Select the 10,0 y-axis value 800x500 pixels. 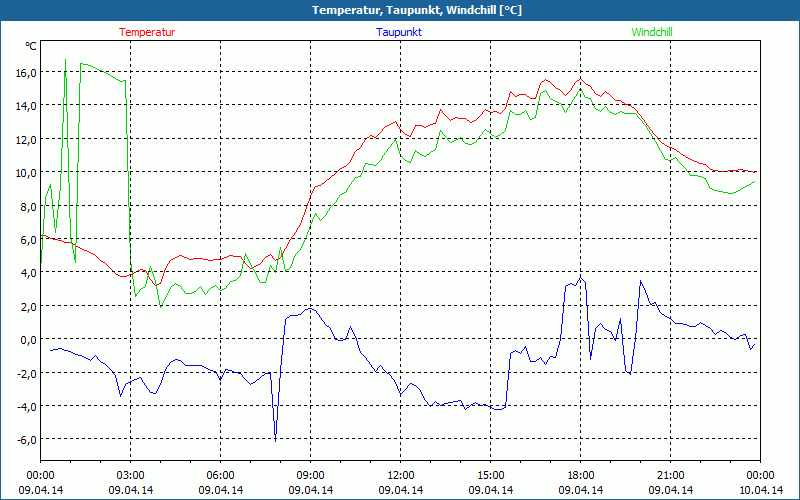(26, 172)
